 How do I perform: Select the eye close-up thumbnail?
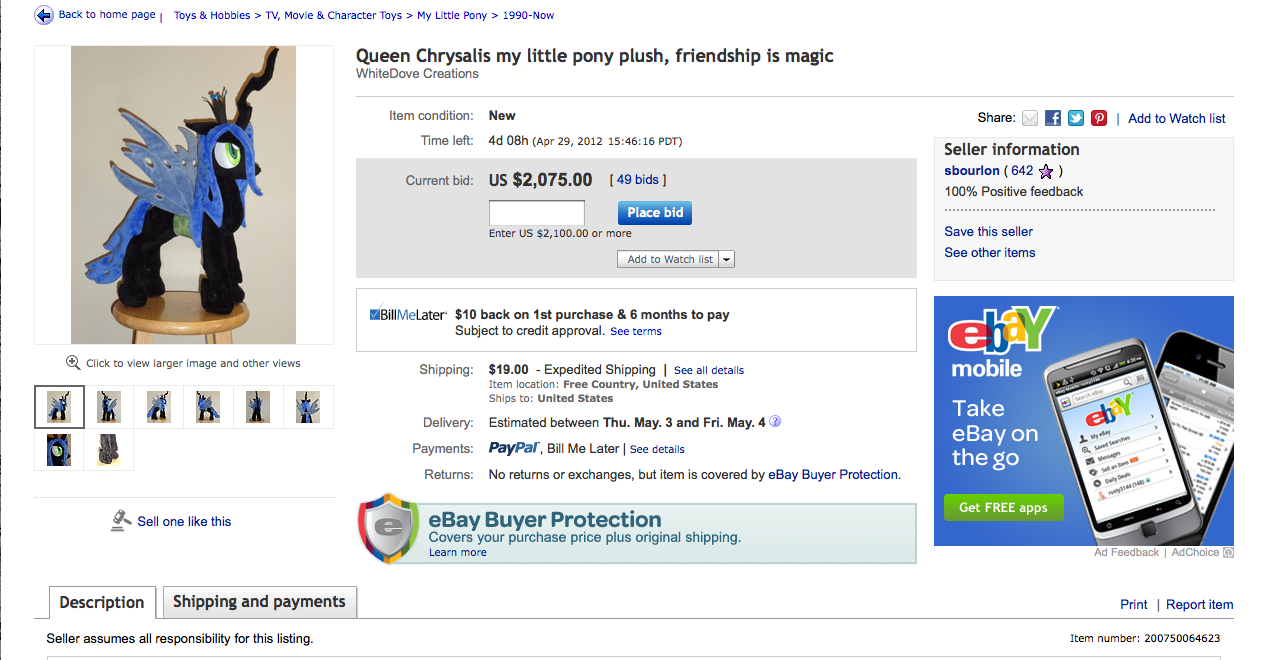[x=59, y=450]
